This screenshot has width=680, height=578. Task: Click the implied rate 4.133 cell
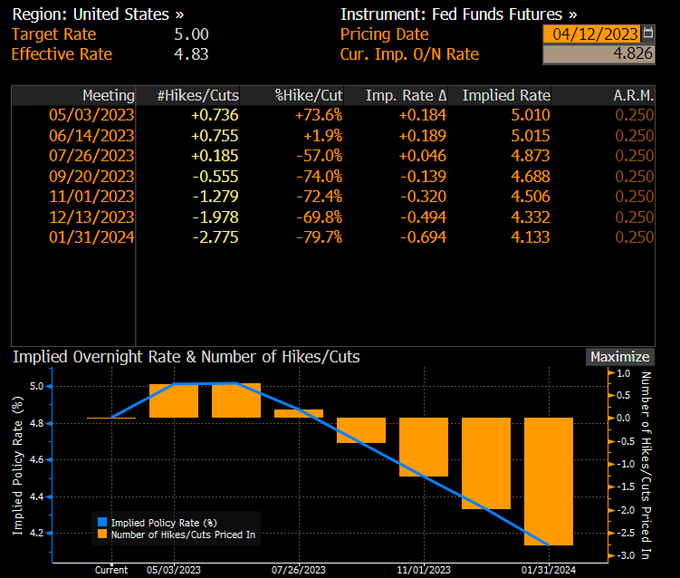[530, 237]
